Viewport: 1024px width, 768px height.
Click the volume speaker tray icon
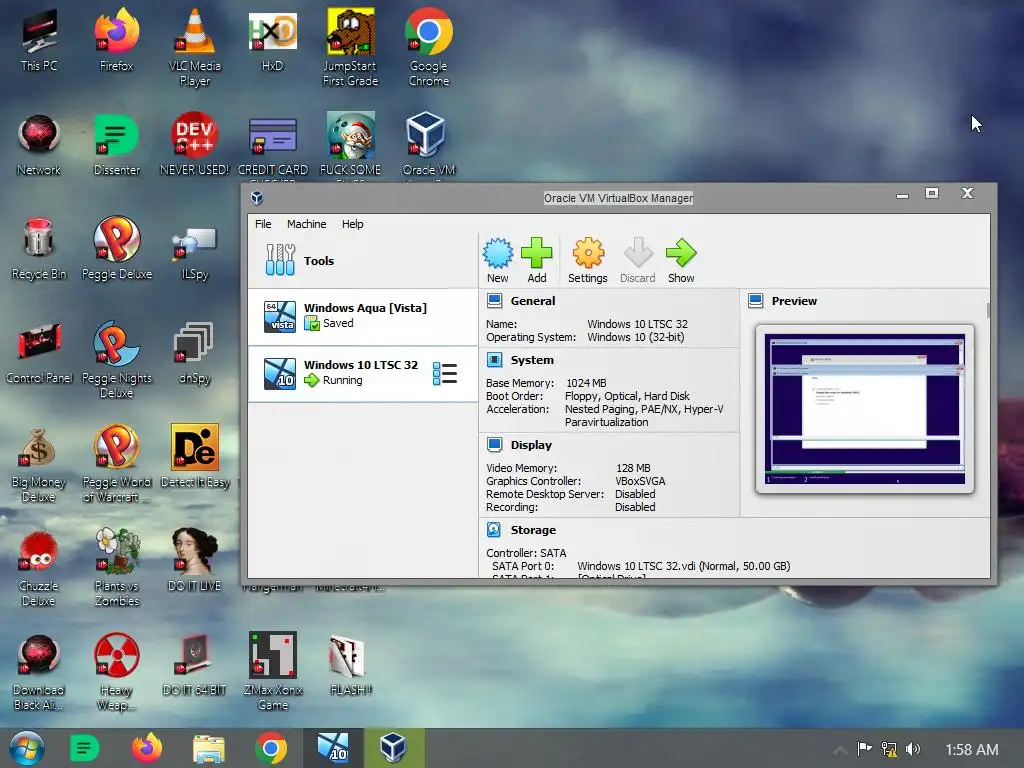913,749
